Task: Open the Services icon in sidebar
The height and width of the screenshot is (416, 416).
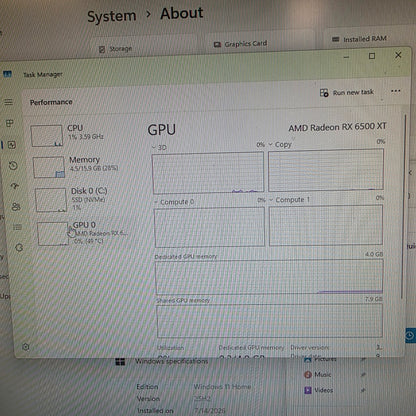Action: pos(19,247)
